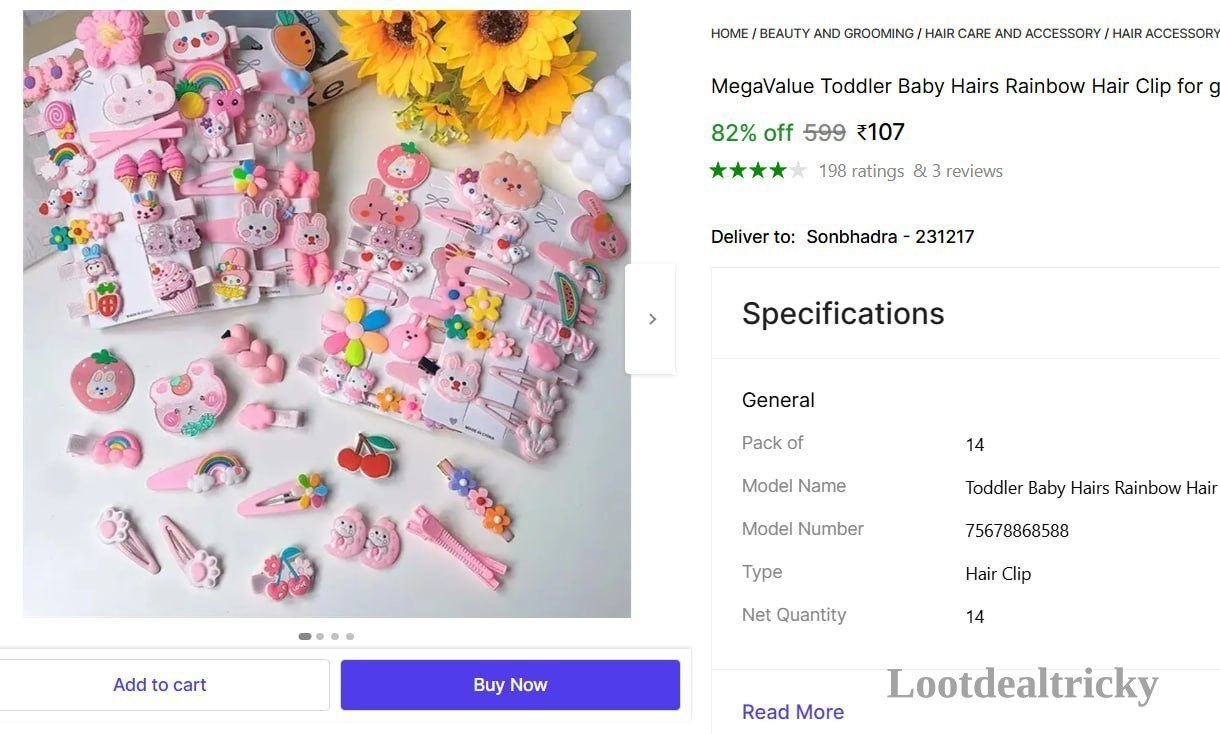Click the Buy Now button
1220x734 pixels.
(x=510, y=685)
